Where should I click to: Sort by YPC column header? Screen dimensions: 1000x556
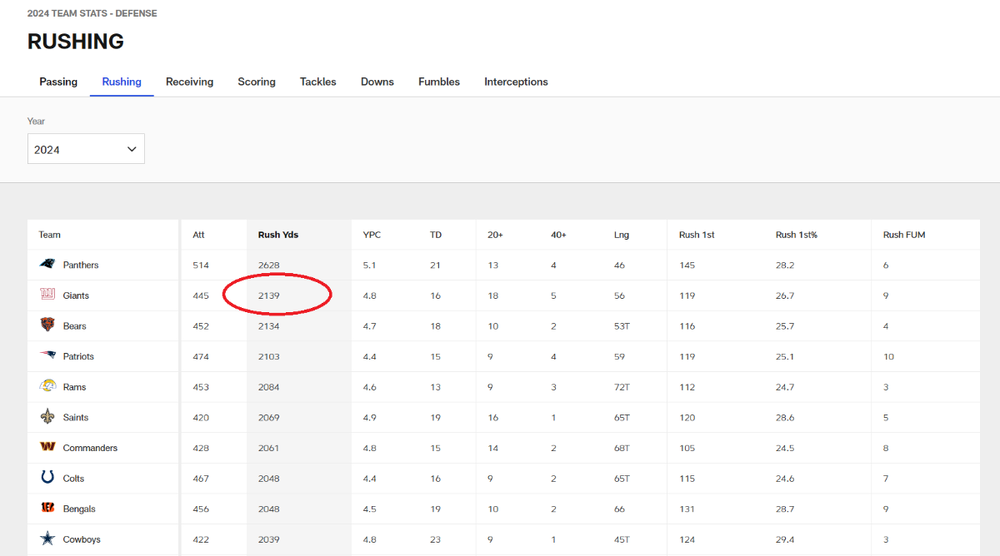pyautogui.click(x=372, y=235)
